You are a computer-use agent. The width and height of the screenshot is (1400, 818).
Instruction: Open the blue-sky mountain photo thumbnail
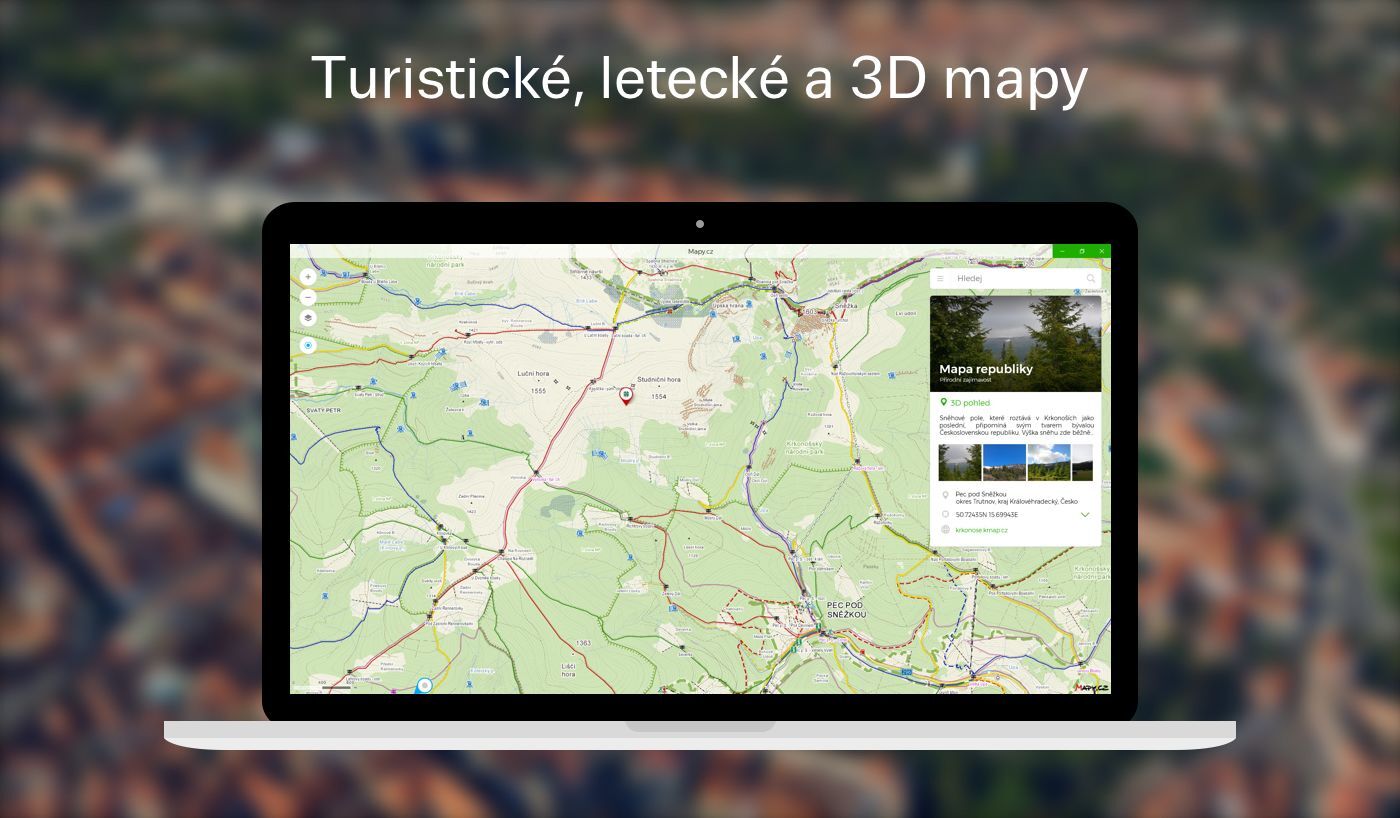click(x=1004, y=463)
